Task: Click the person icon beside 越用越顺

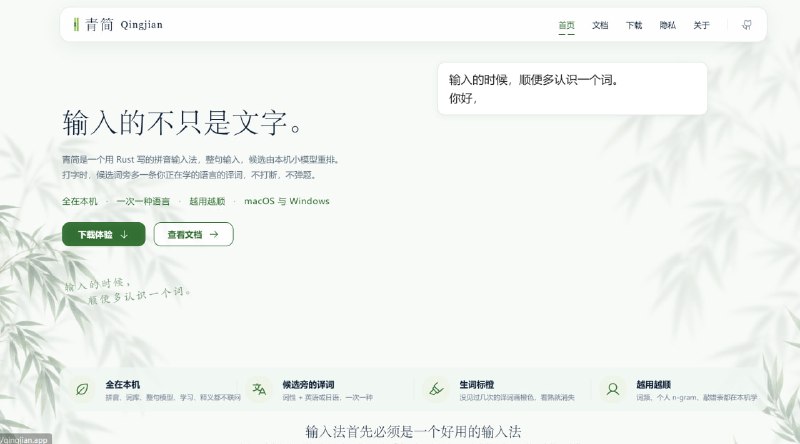Action: click(613, 389)
